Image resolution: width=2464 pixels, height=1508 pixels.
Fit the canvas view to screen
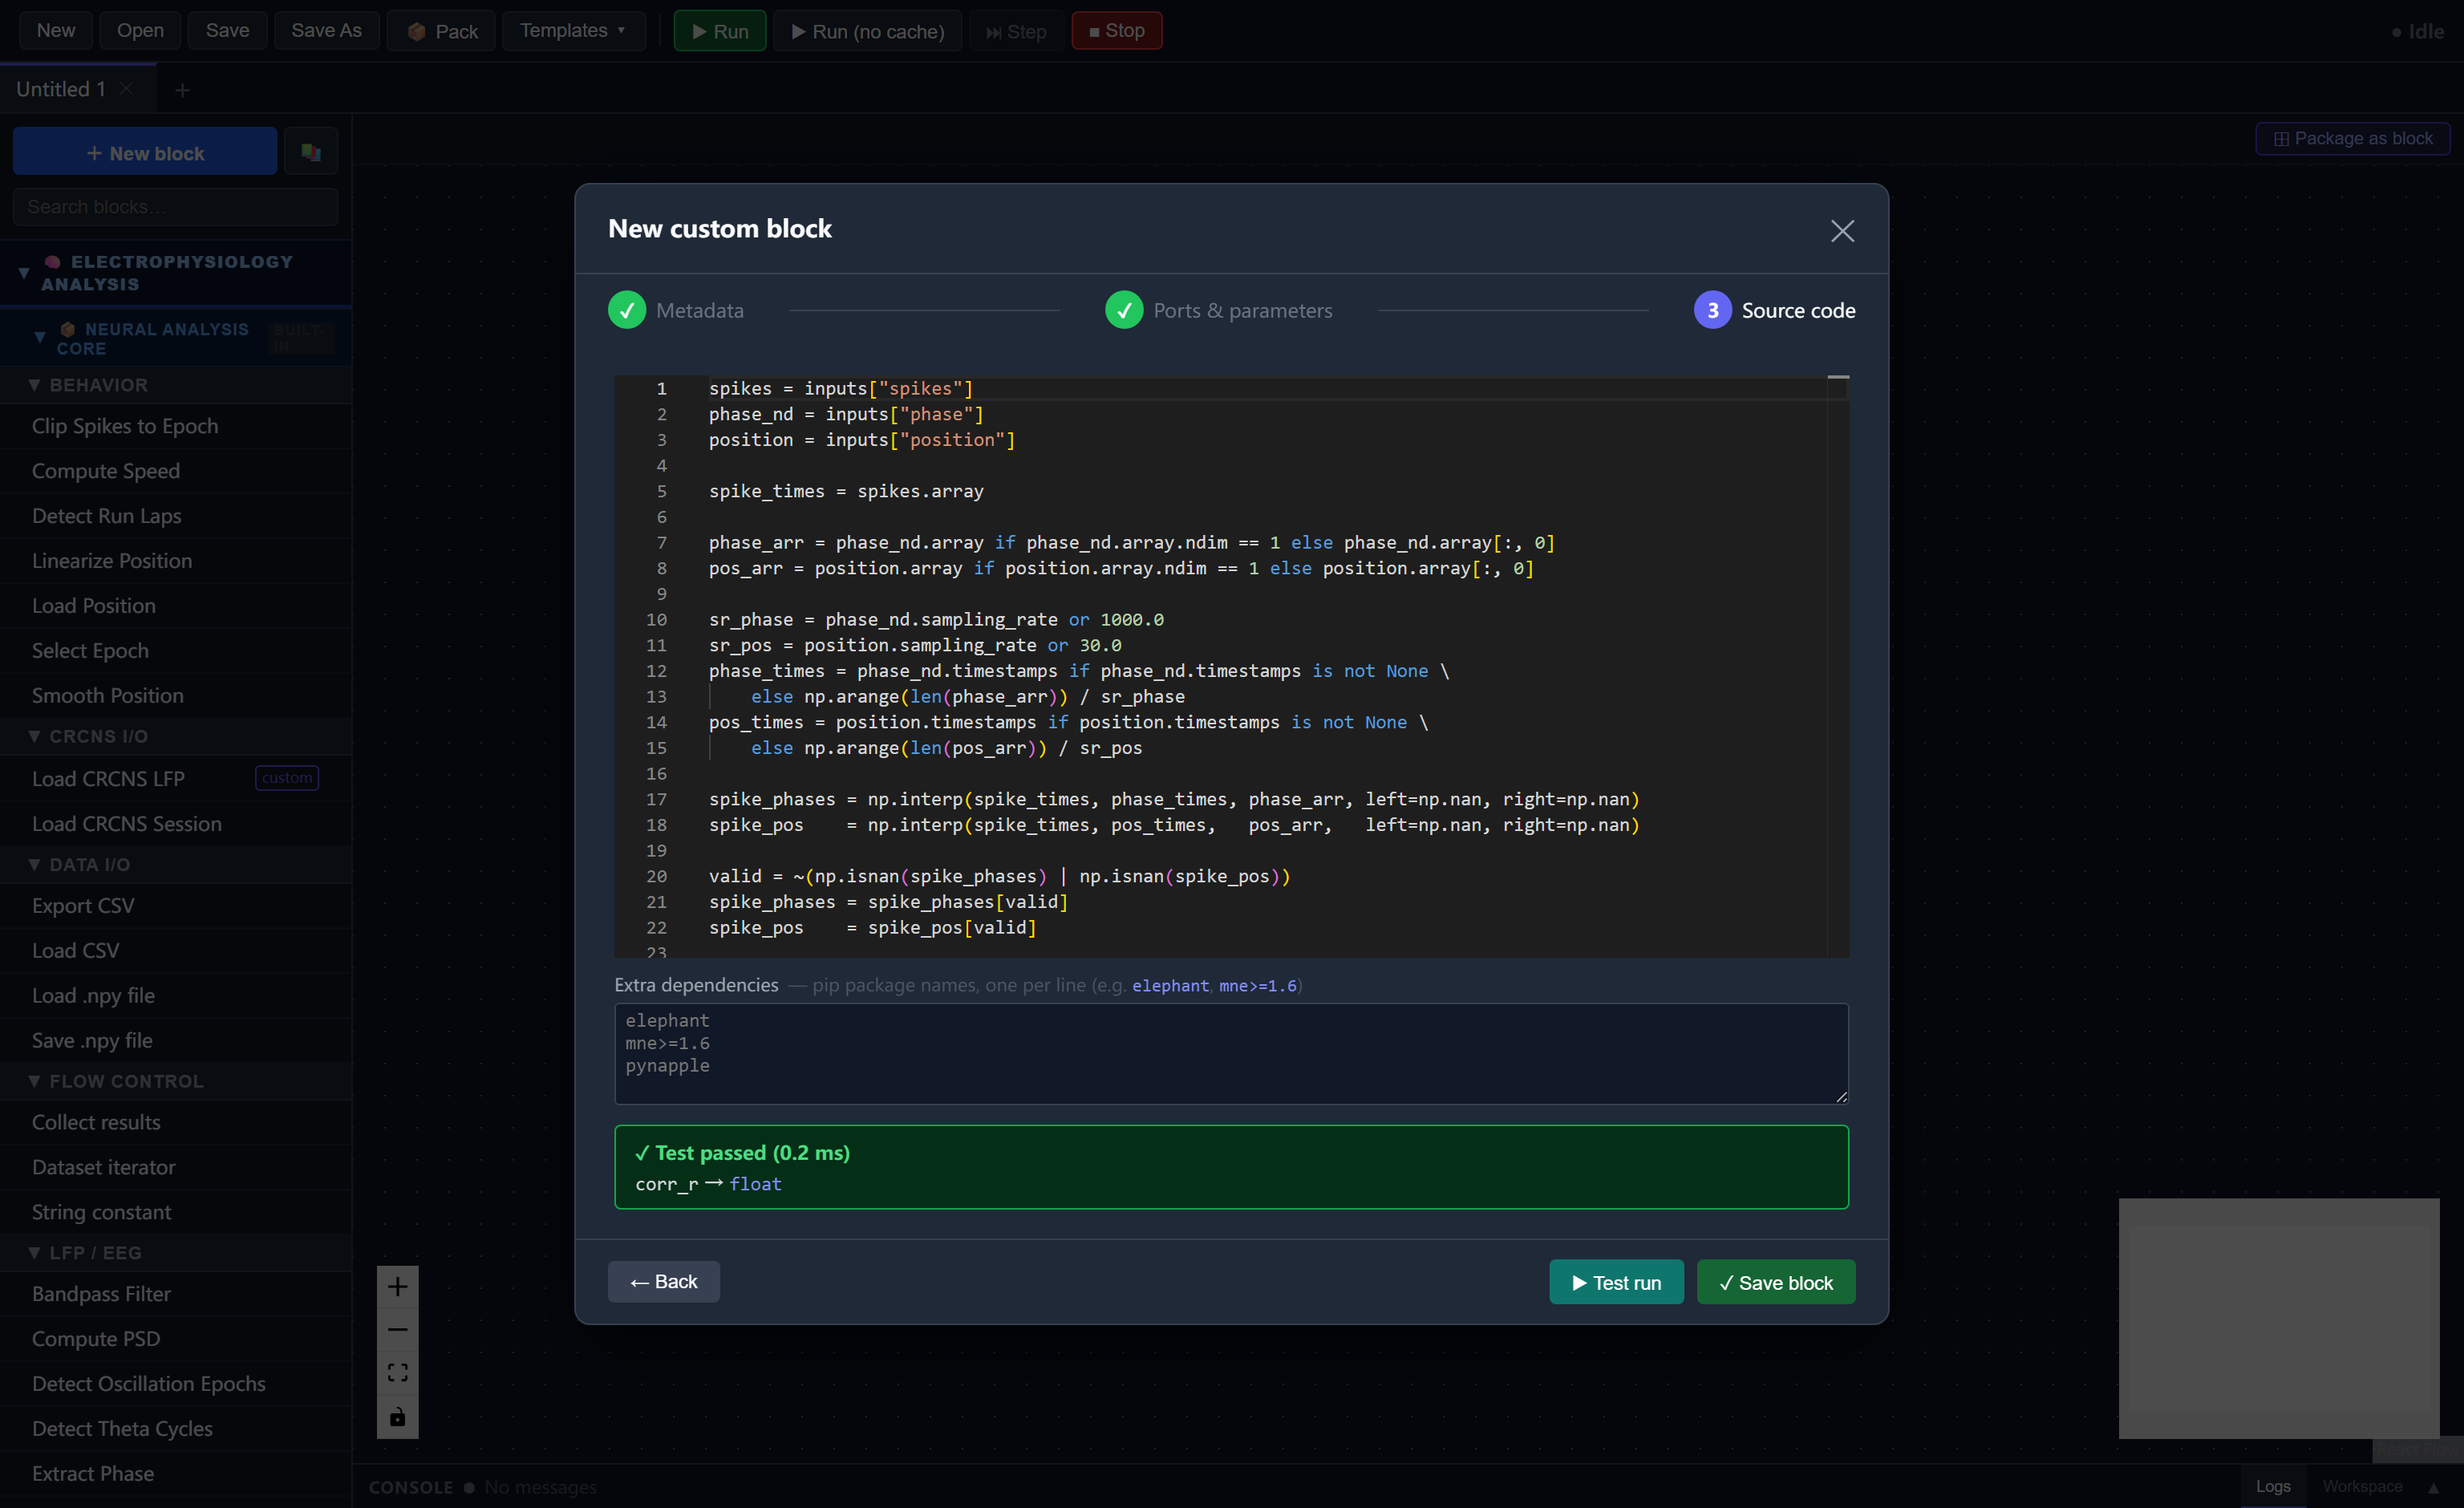coord(397,1373)
